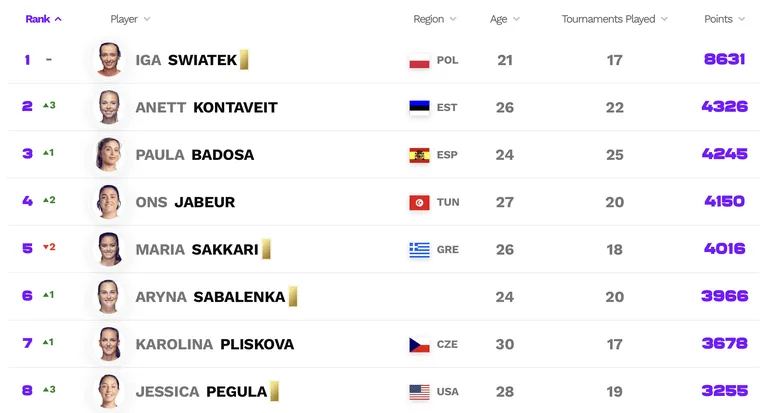Open Ons Jabeur's player page
This screenshot has width=768, height=413.
click(x=185, y=202)
